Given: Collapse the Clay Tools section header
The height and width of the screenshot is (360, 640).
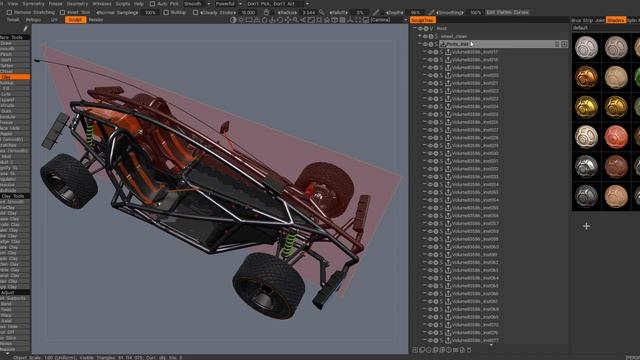Looking at the screenshot, I should pos(15,196).
